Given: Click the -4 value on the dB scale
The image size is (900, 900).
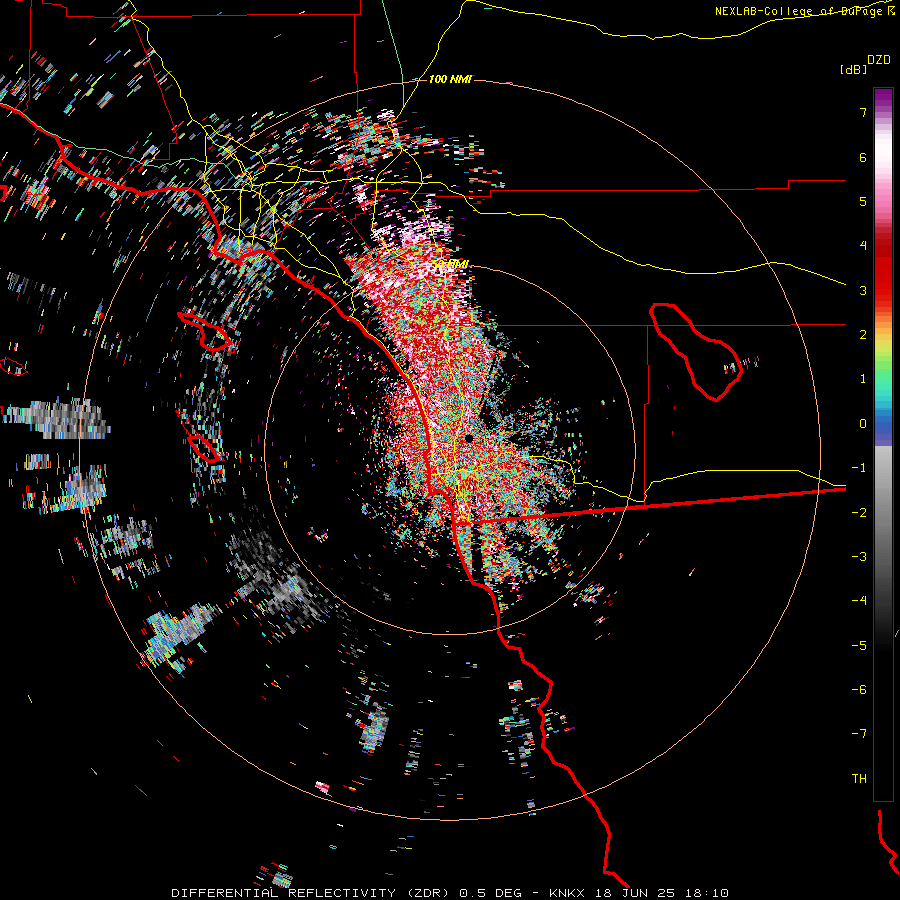Looking at the screenshot, I should [859, 601].
